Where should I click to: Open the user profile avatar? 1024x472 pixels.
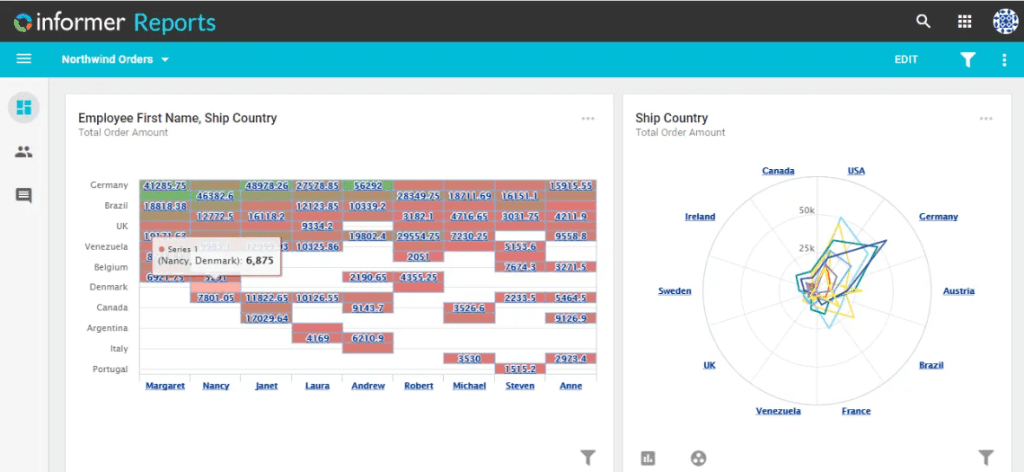point(1004,21)
